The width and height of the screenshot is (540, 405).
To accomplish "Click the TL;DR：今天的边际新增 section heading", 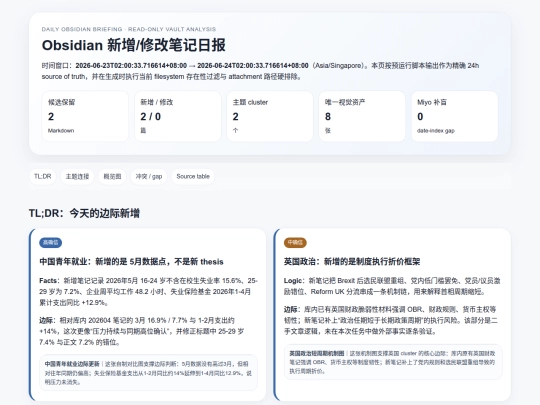I will point(84,213).
